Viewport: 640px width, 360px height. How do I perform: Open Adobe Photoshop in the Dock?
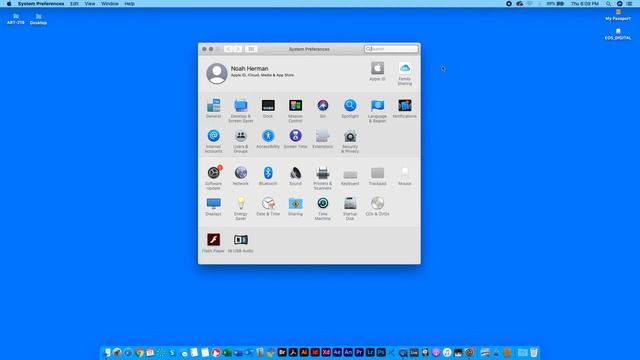381,352
